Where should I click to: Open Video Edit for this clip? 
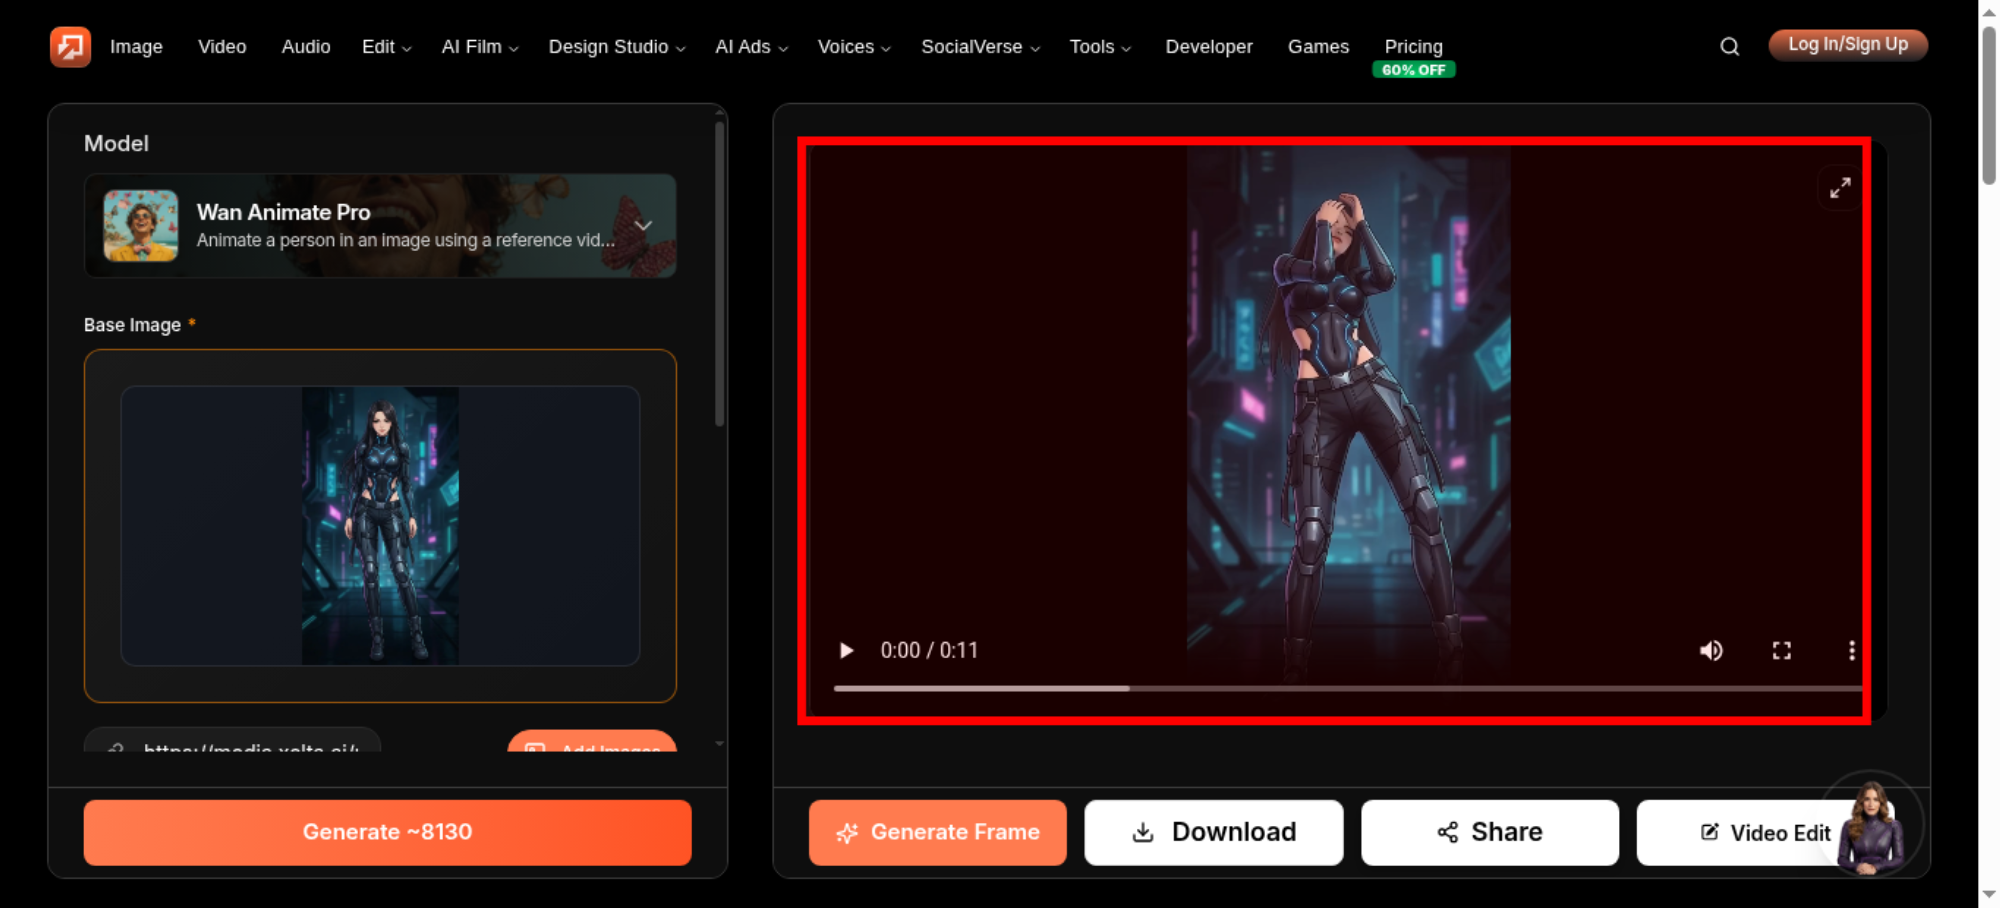(1765, 832)
